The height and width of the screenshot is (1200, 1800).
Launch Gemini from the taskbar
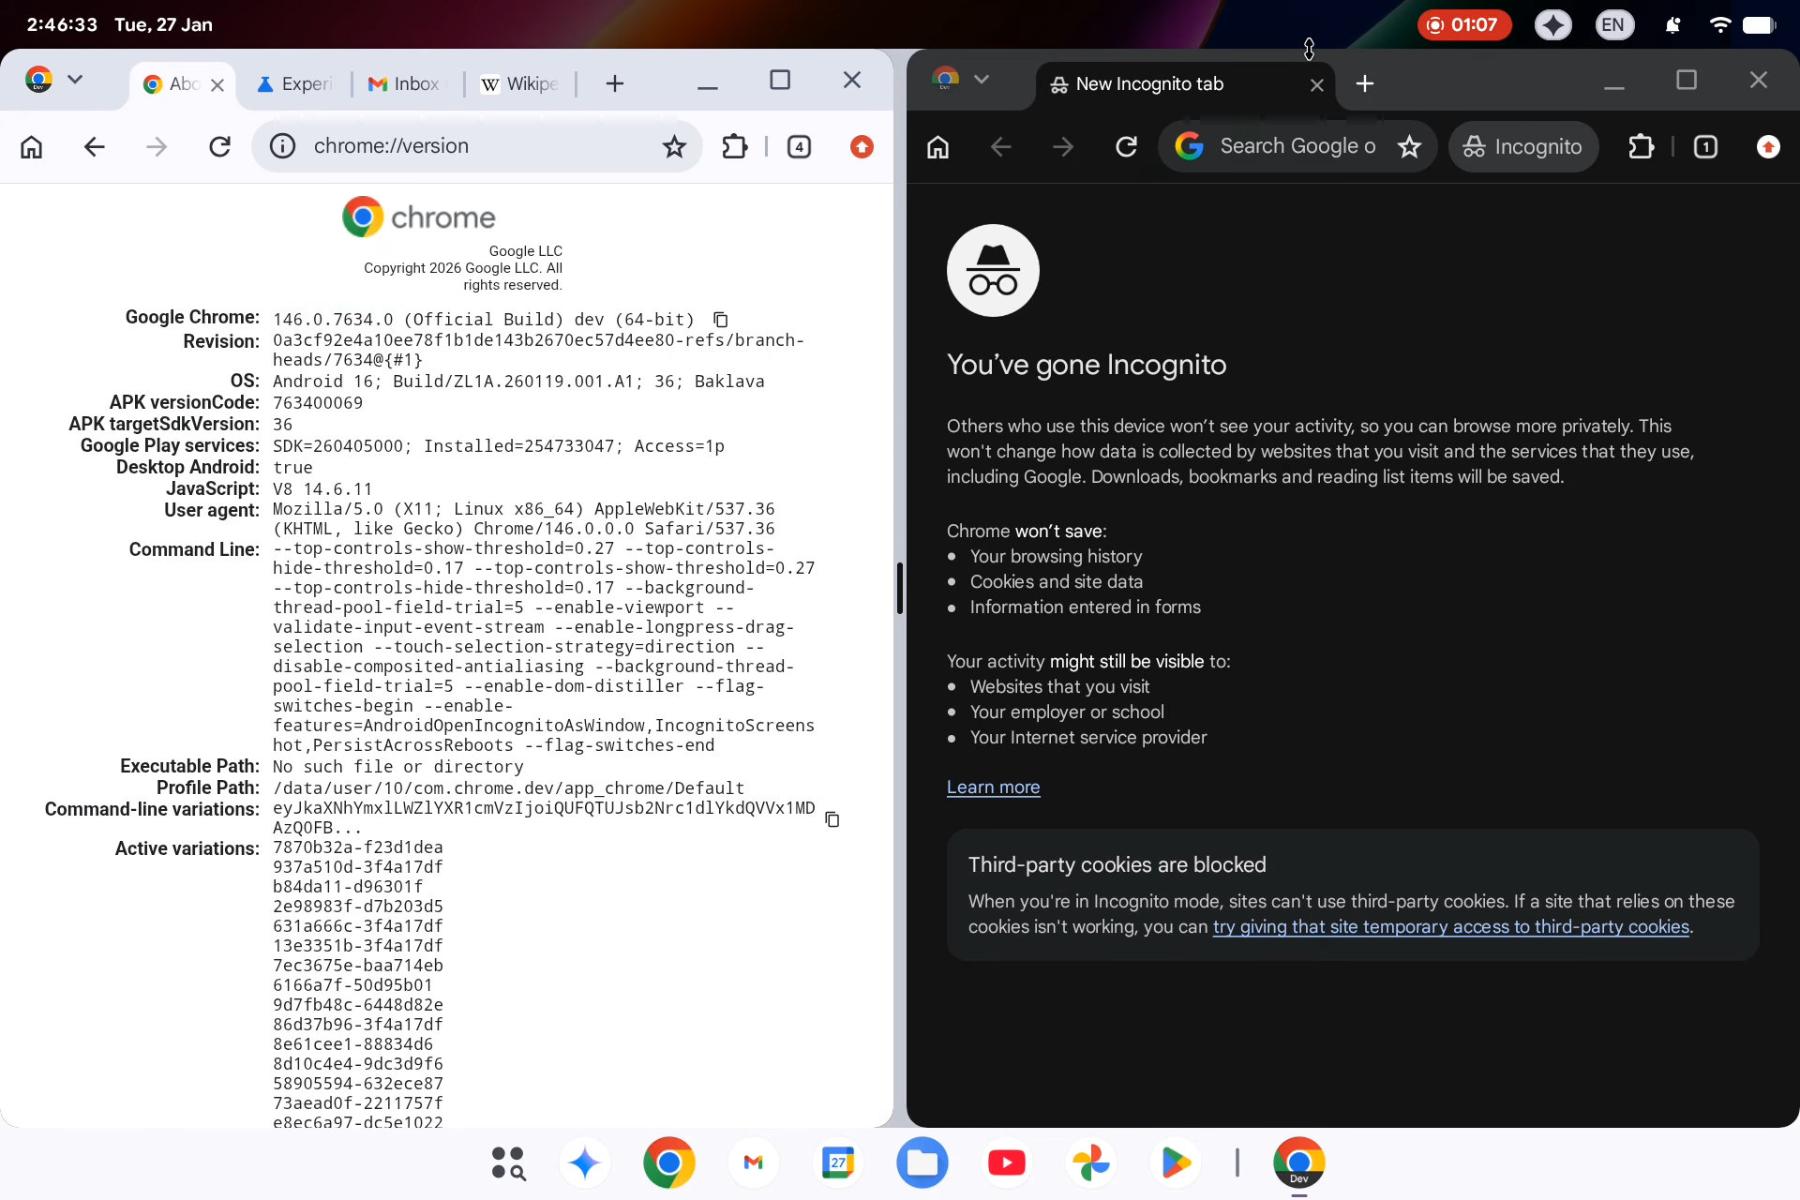coord(585,1163)
